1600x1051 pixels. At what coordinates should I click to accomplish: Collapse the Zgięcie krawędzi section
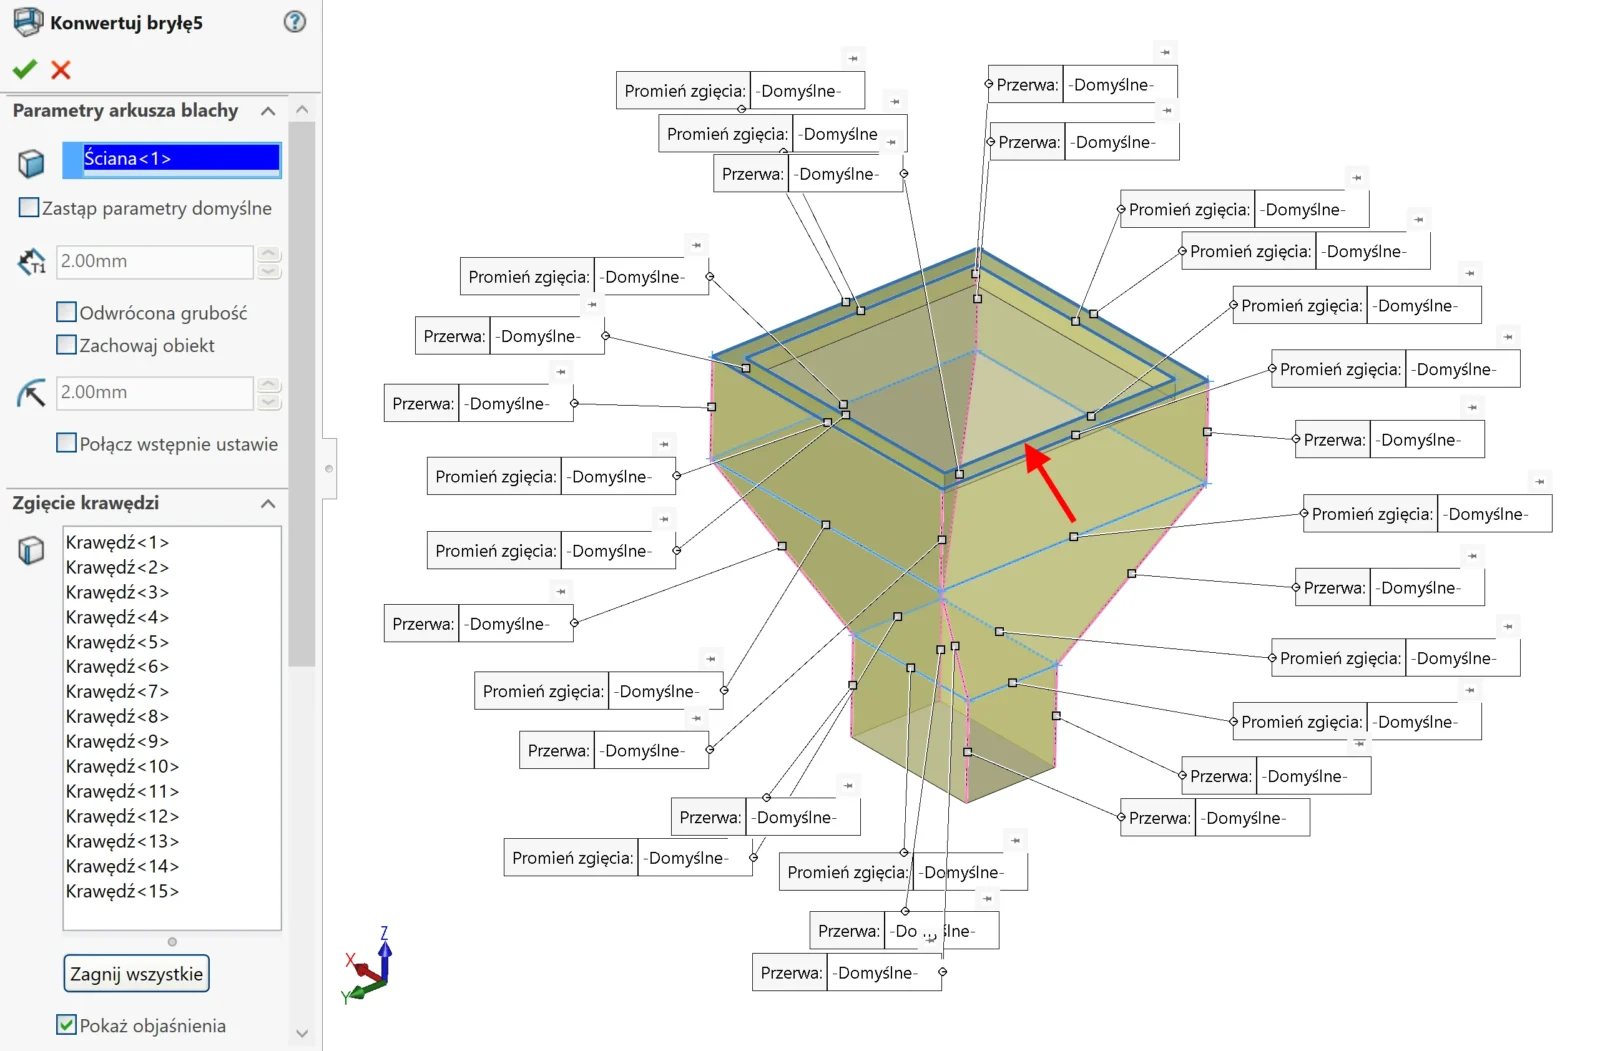coord(268,503)
